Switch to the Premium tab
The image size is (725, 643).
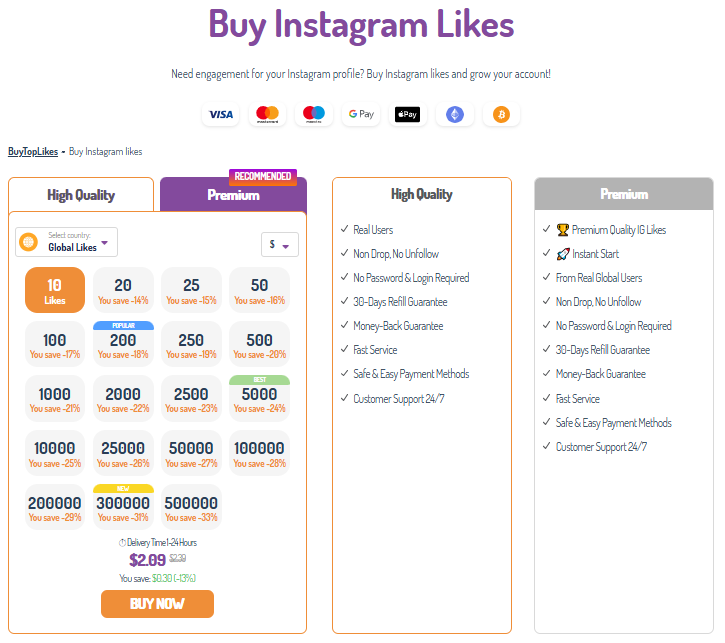[x=233, y=195]
